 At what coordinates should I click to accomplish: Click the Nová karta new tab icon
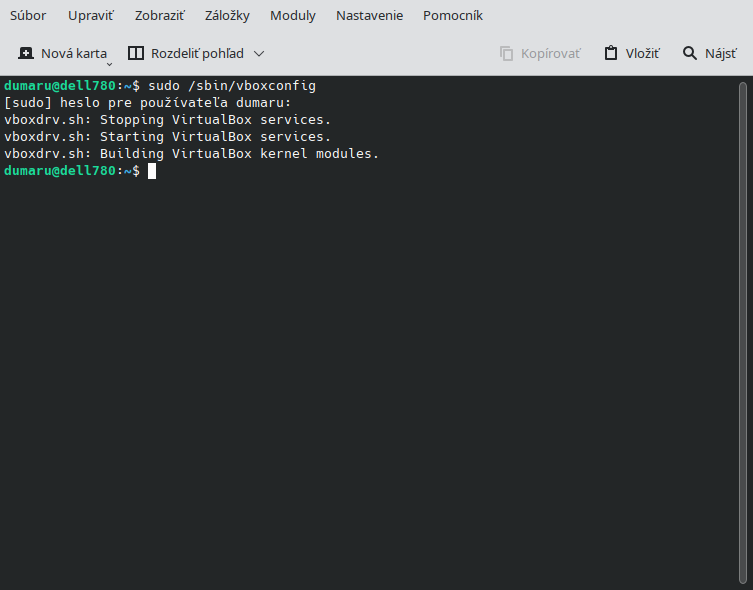pos(26,53)
